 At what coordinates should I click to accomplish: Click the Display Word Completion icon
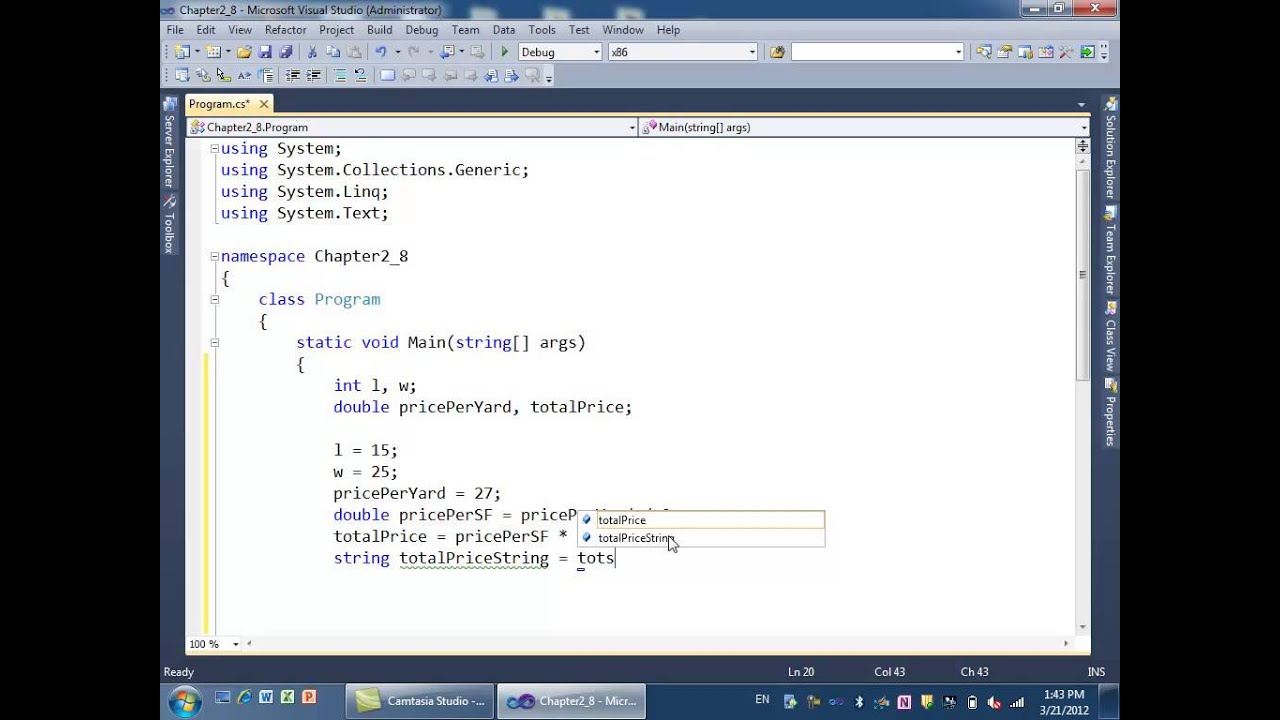[x=245, y=75]
